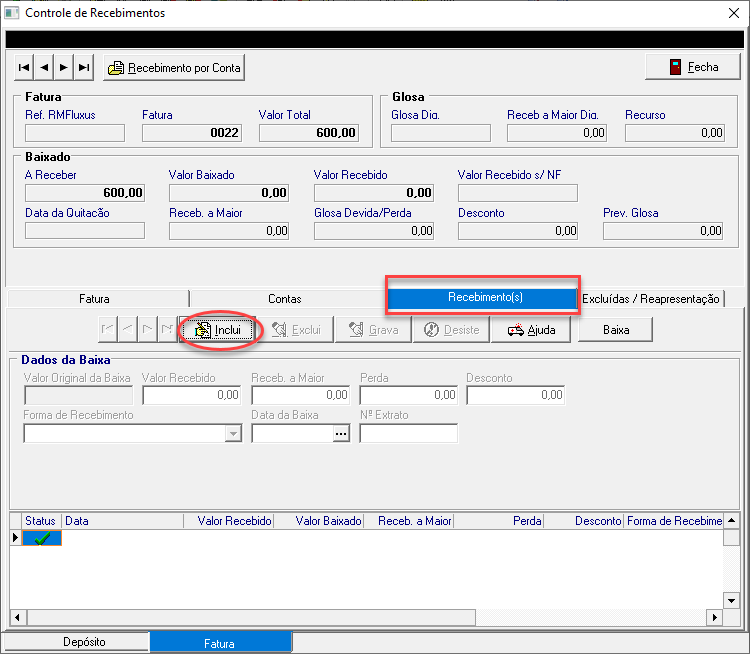Viewport: 750px width, 654px height.
Task: Click the Valor Baixado field
Action: [x=229, y=193]
